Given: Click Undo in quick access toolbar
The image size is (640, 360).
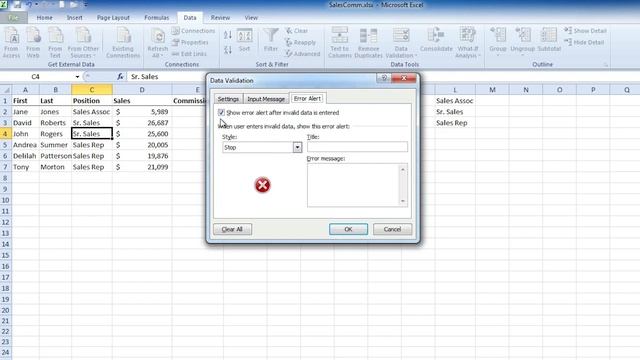Looking at the screenshot, I should 29,5.
